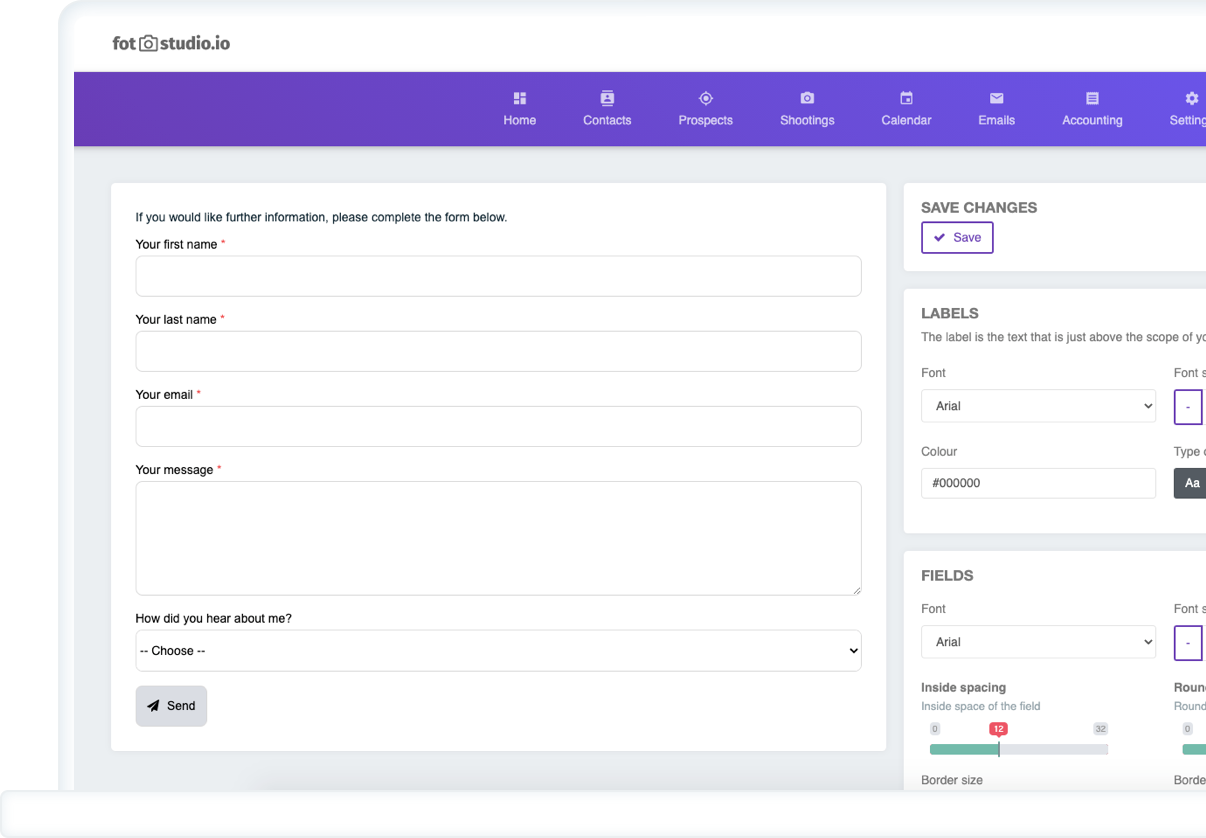Expand the Fields font dropdown showing Arial

1038,642
